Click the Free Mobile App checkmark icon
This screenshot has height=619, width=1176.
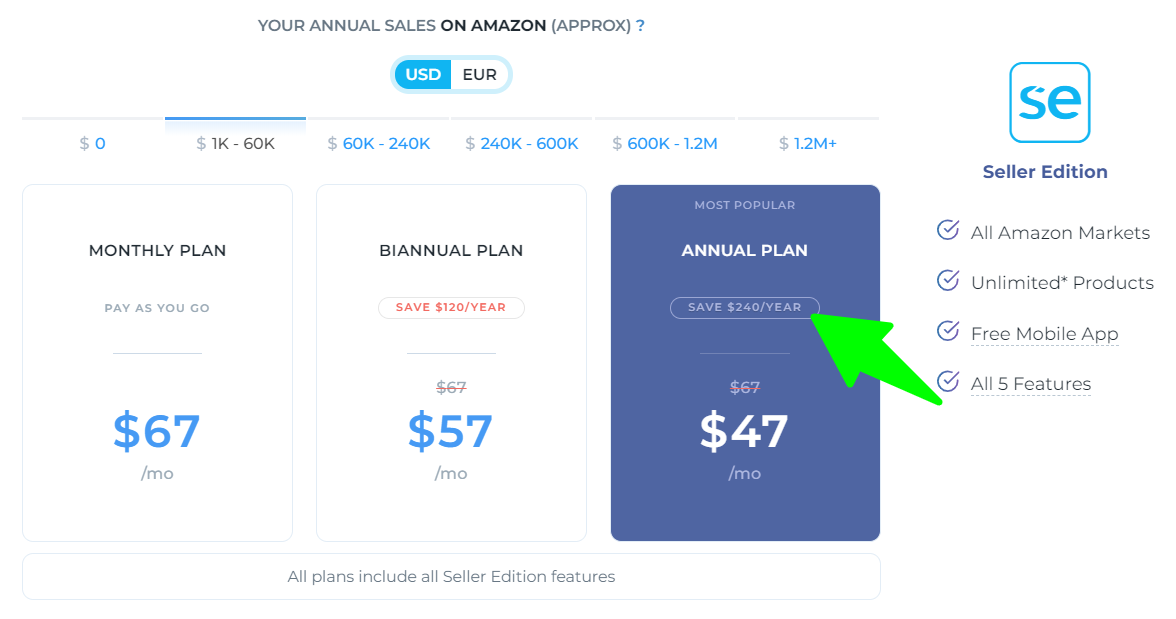(x=948, y=332)
